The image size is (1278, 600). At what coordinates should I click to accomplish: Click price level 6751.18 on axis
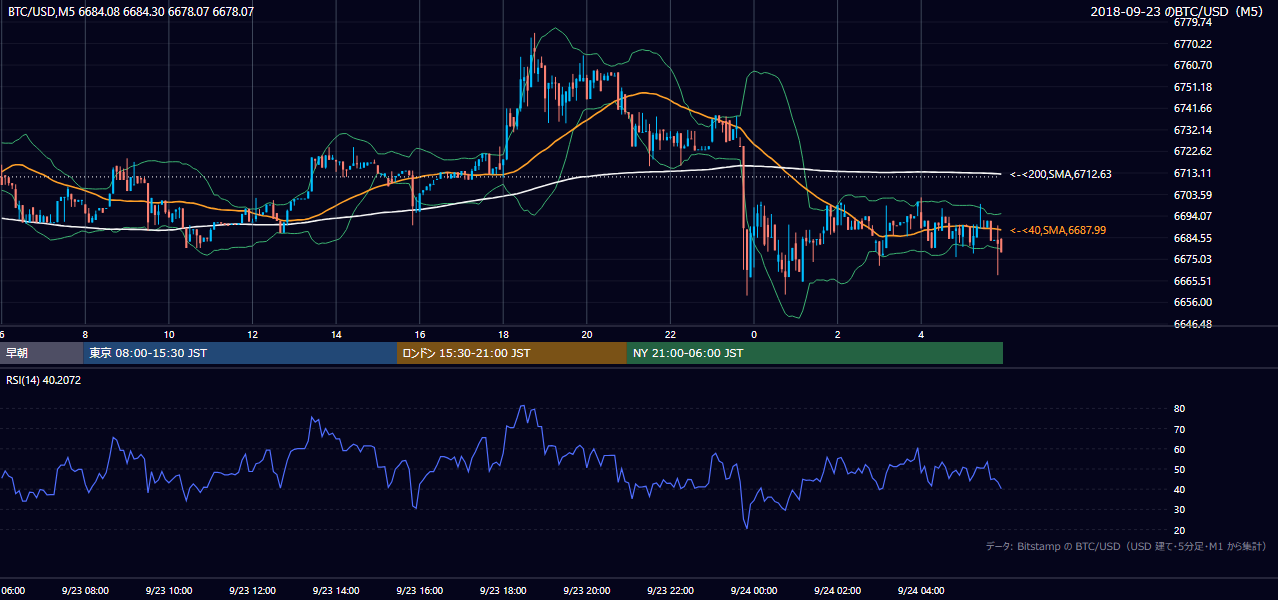1192,87
